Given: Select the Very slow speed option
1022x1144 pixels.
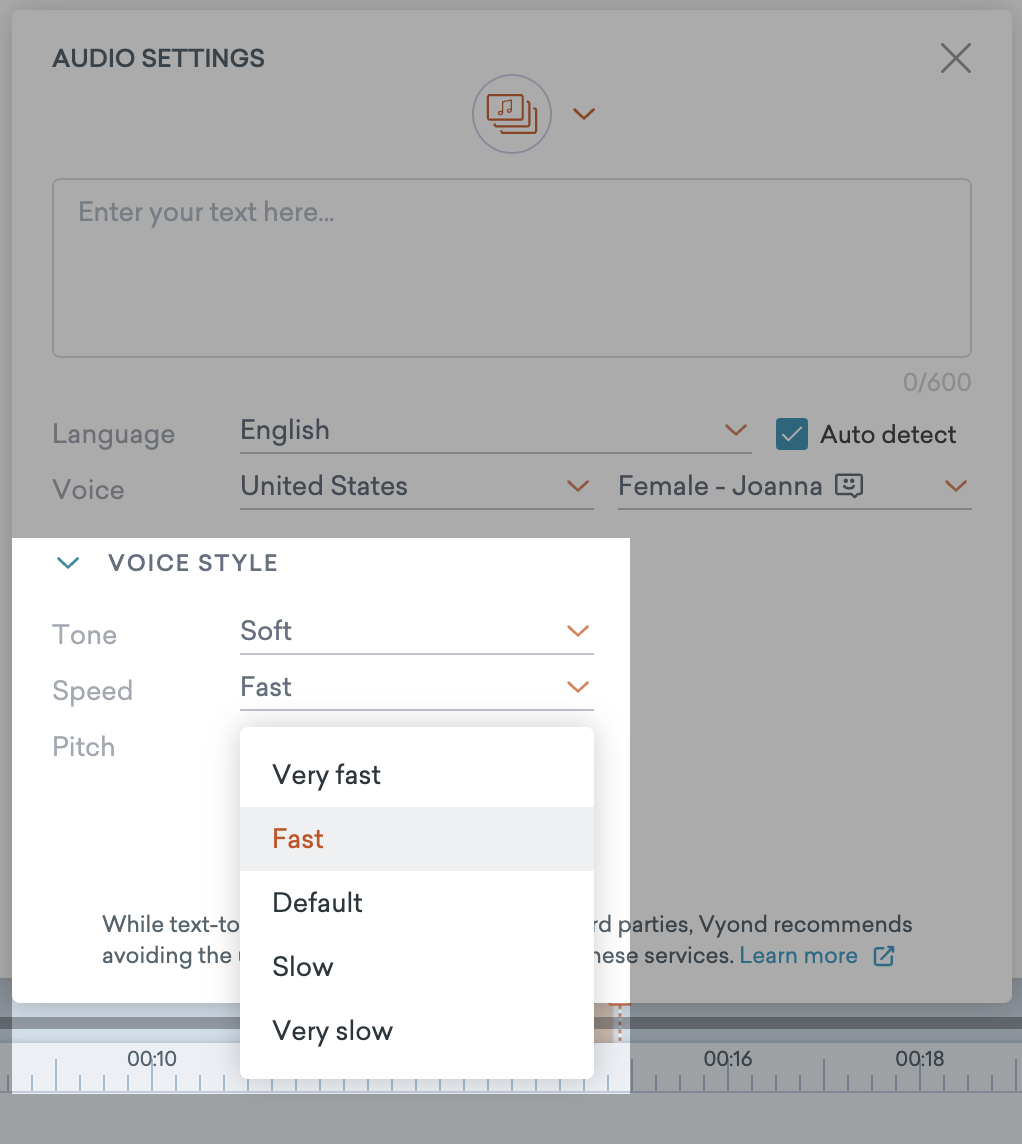Looking at the screenshot, I should tap(333, 1031).
